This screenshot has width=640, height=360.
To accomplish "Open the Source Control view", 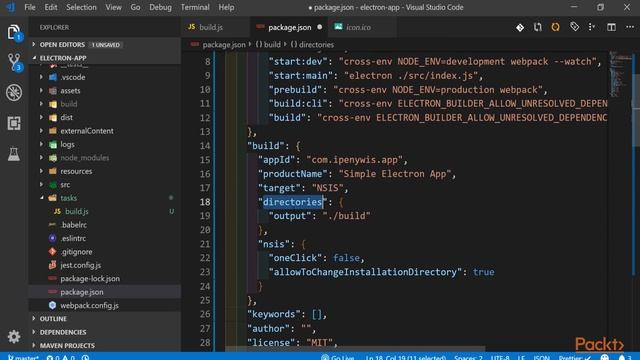I will pyautogui.click(x=14, y=62).
